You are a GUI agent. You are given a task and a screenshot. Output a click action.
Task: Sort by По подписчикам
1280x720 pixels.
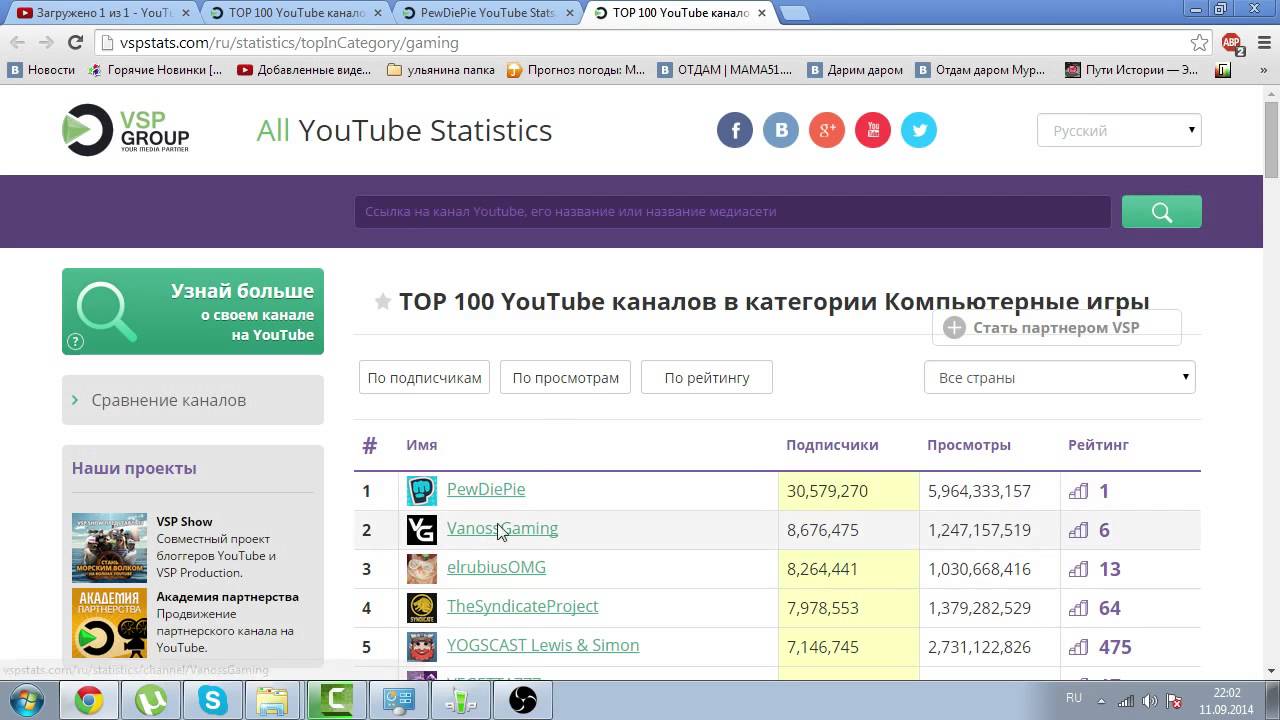(424, 378)
